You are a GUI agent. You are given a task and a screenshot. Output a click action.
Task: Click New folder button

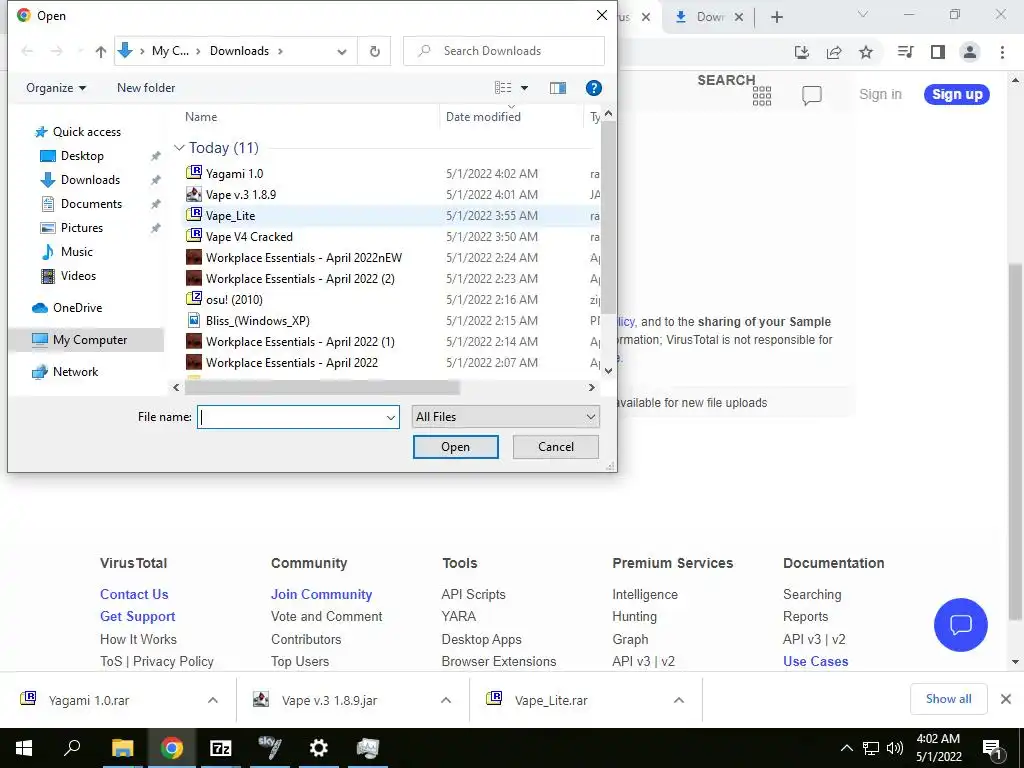click(x=146, y=88)
